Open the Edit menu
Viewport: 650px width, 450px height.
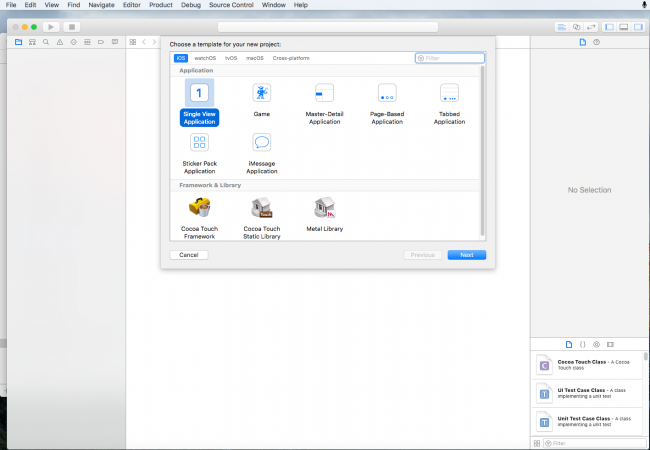[x=30, y=5]
